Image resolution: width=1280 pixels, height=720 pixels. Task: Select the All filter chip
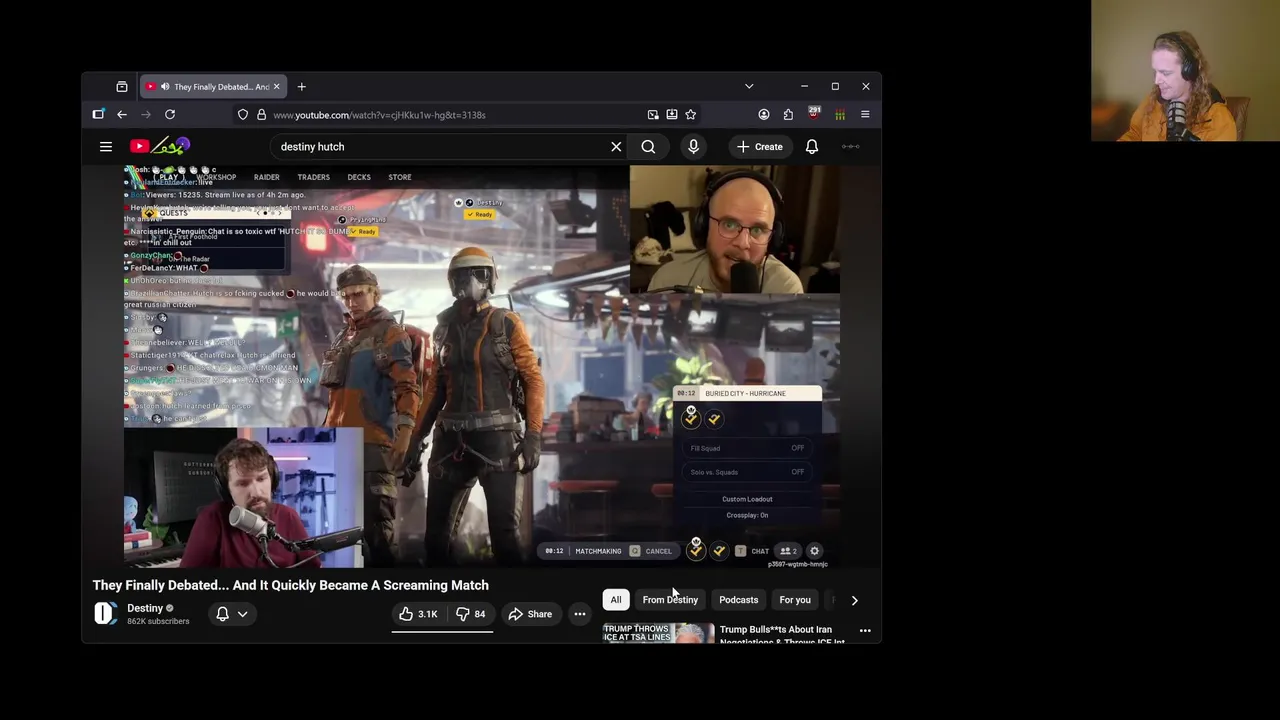pyautogui.click(x=616, y=600)
